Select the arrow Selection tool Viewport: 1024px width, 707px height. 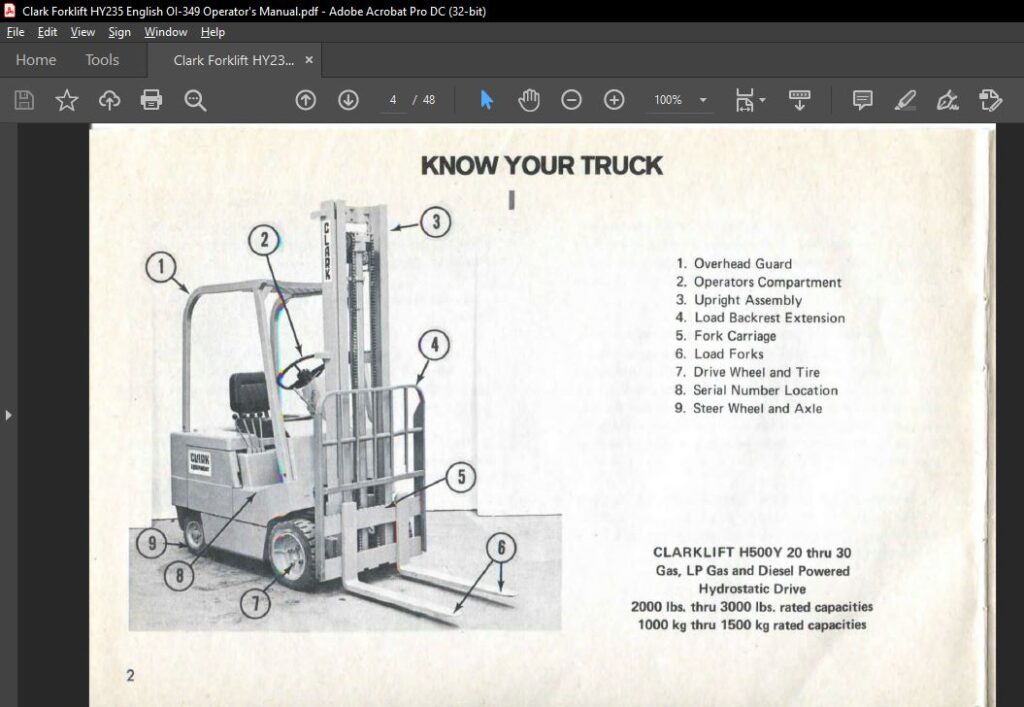point(487,100)
